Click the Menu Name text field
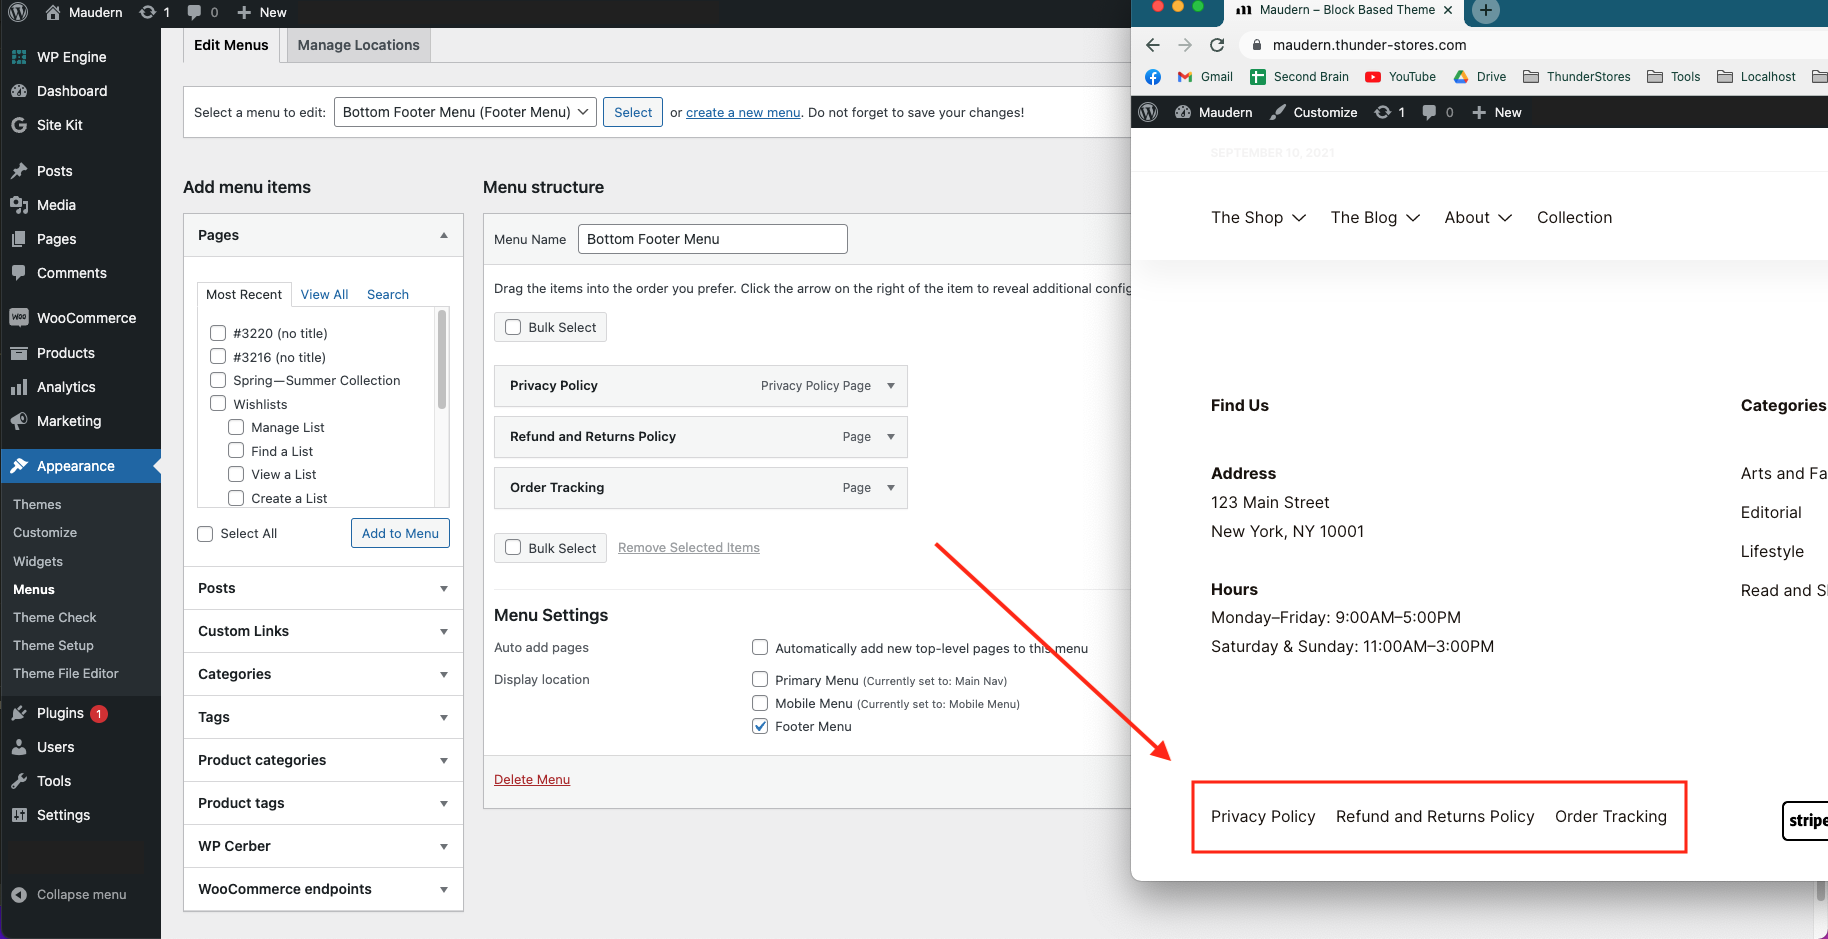Viewport: 1828px width, 939px height. click(712, 239)
